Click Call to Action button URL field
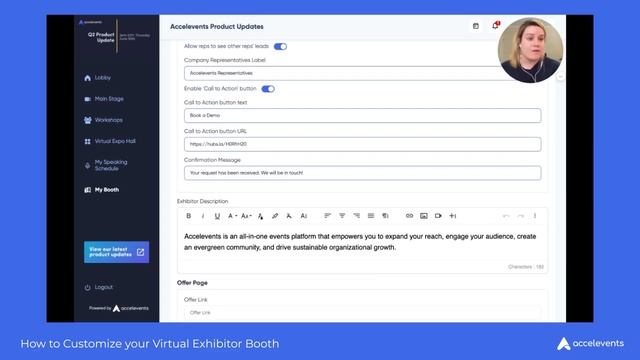640x360 pixels. (x=362, y=144)
